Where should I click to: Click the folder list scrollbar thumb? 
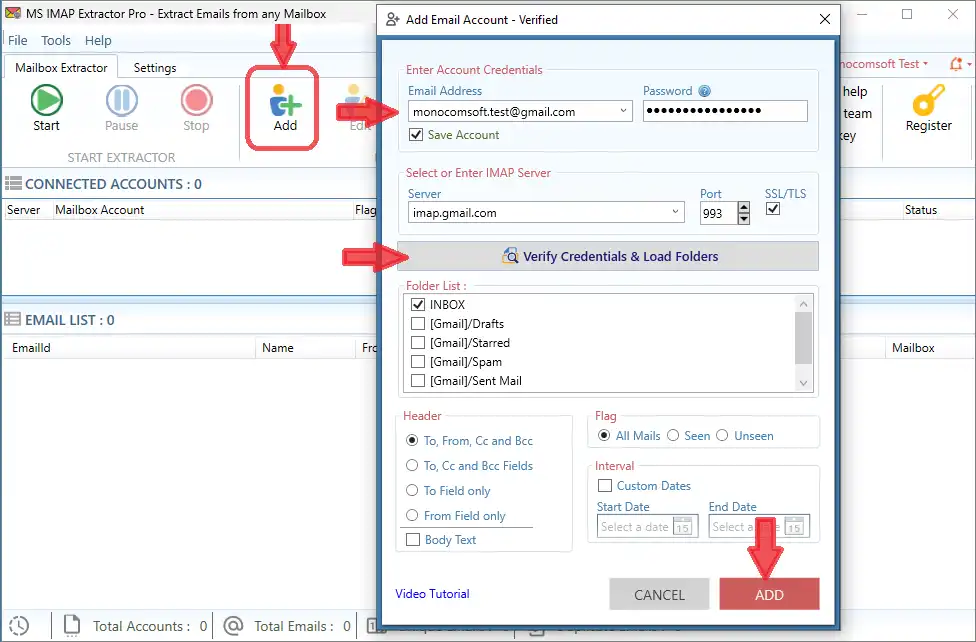pos(804,338)
